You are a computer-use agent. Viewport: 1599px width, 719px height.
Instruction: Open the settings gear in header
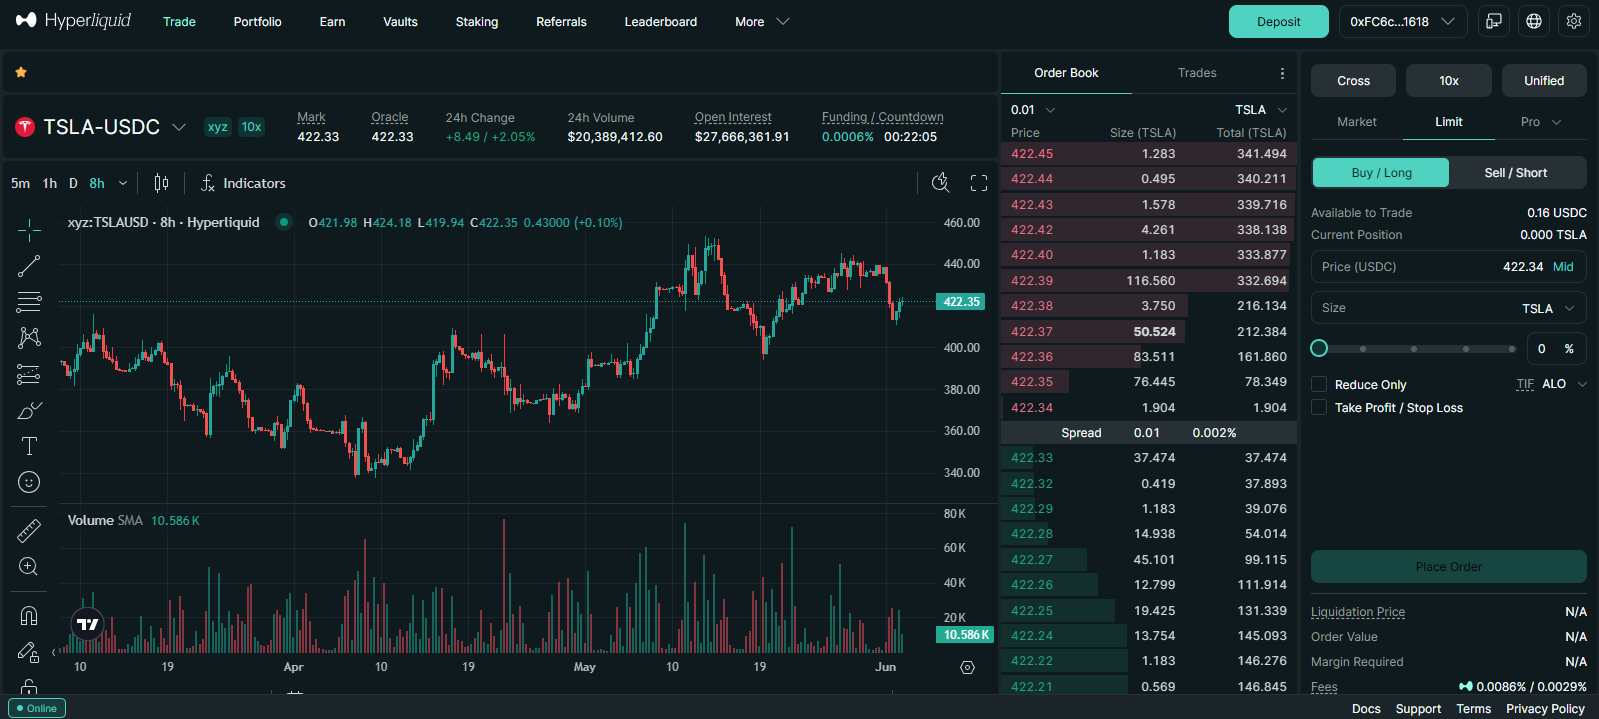click(1574, 21)
